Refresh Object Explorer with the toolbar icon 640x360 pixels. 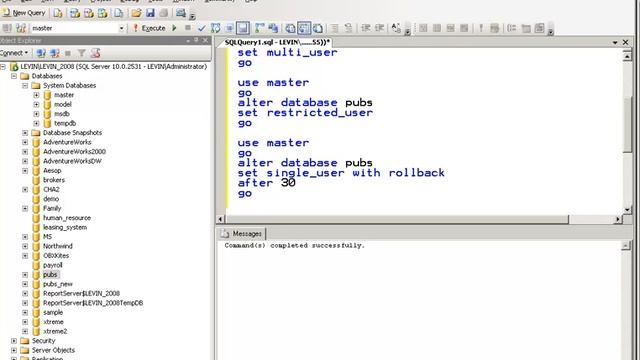coord(96,53)
